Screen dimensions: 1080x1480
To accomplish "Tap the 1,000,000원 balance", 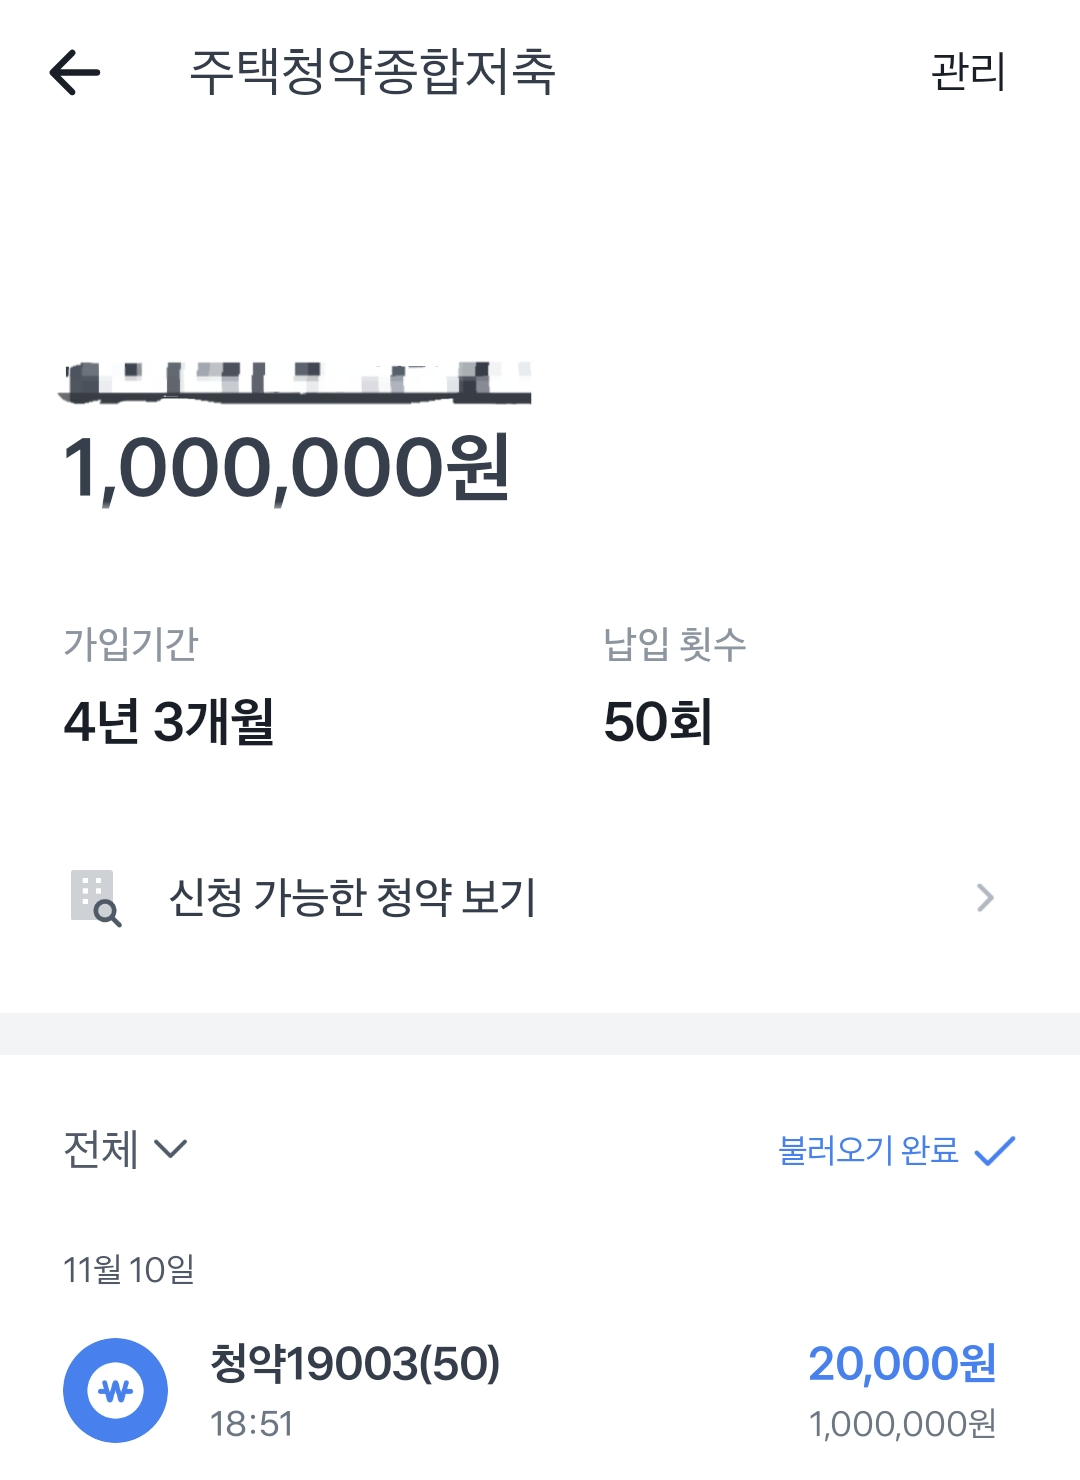I will [x=287, y=468].
